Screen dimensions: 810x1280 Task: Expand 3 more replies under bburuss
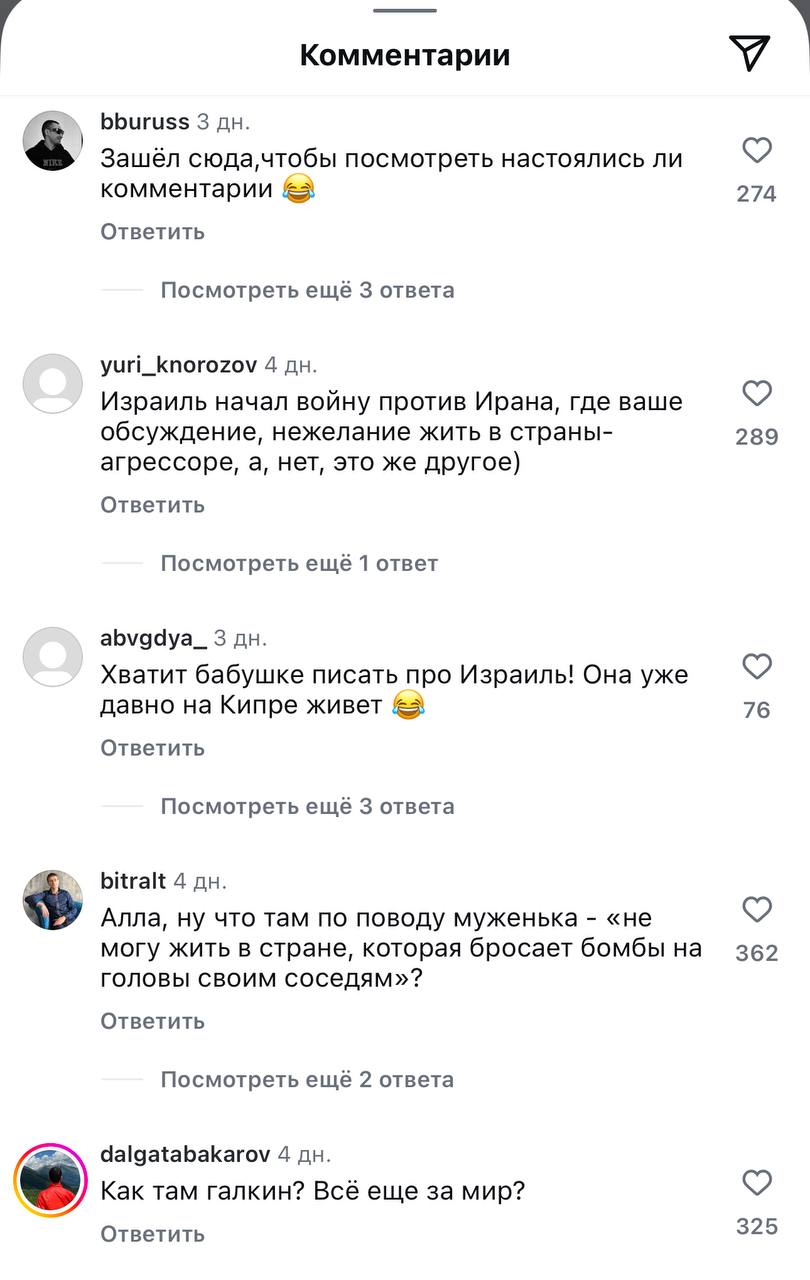[x=307, y=290]
